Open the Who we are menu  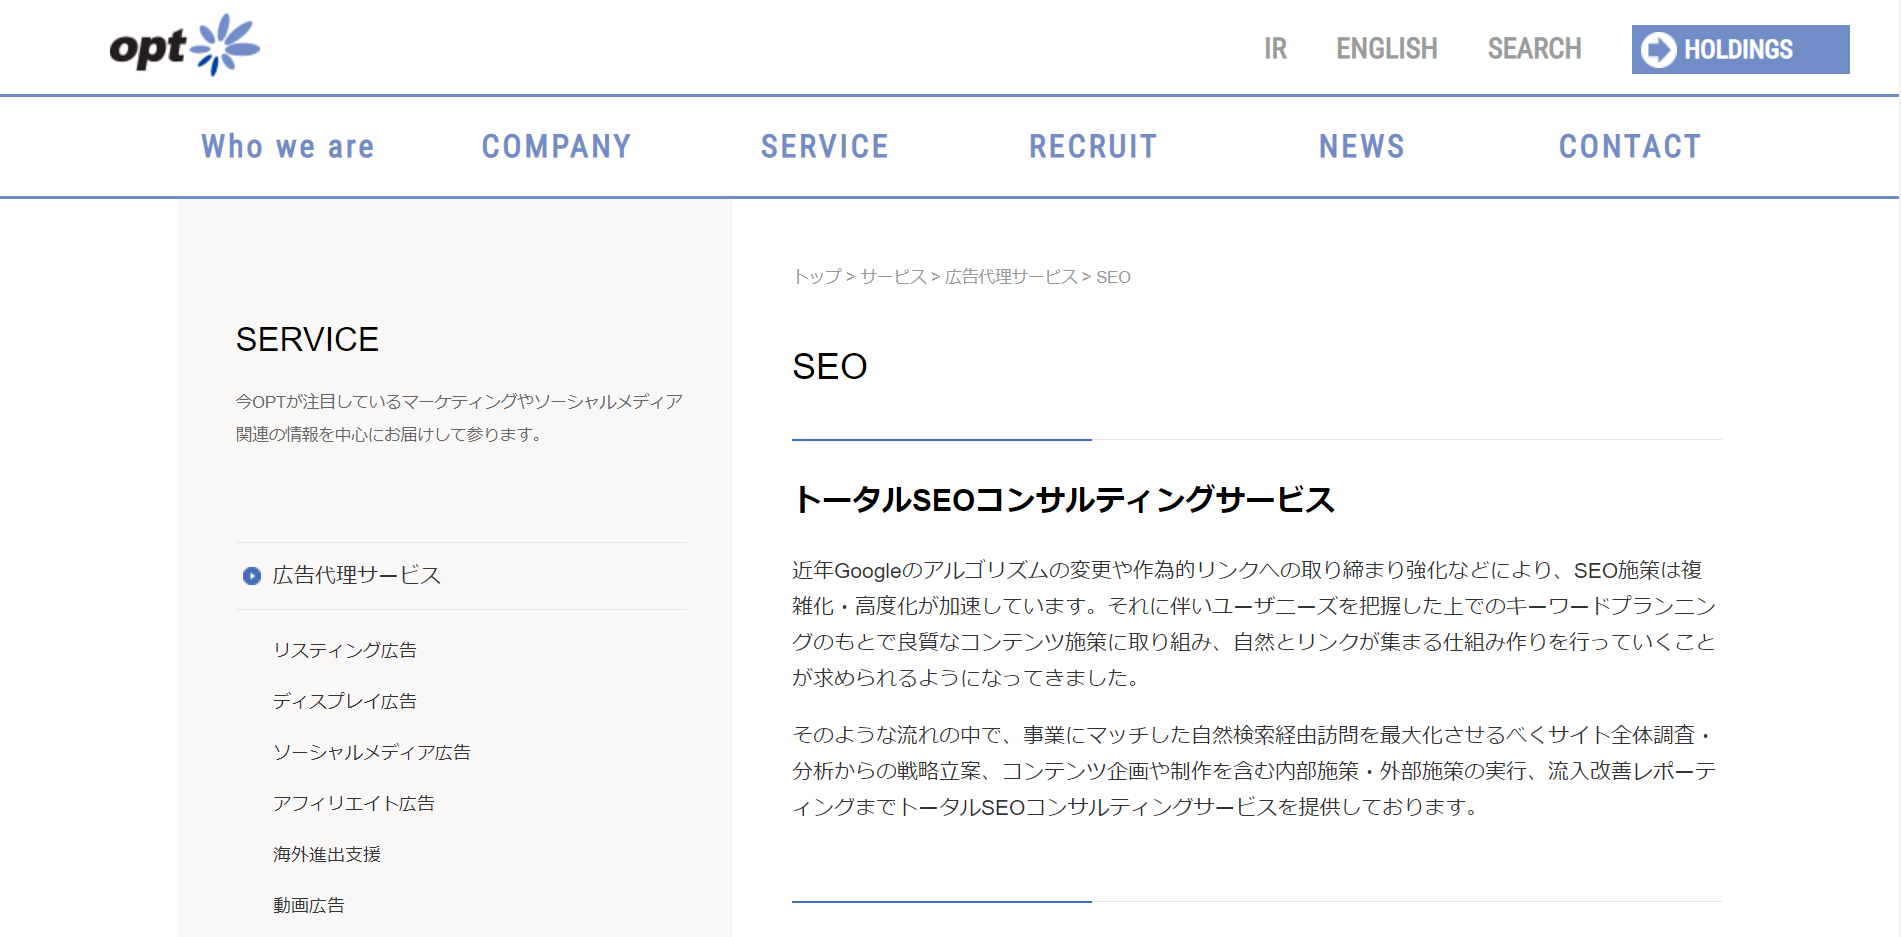[x=288, y=147]
